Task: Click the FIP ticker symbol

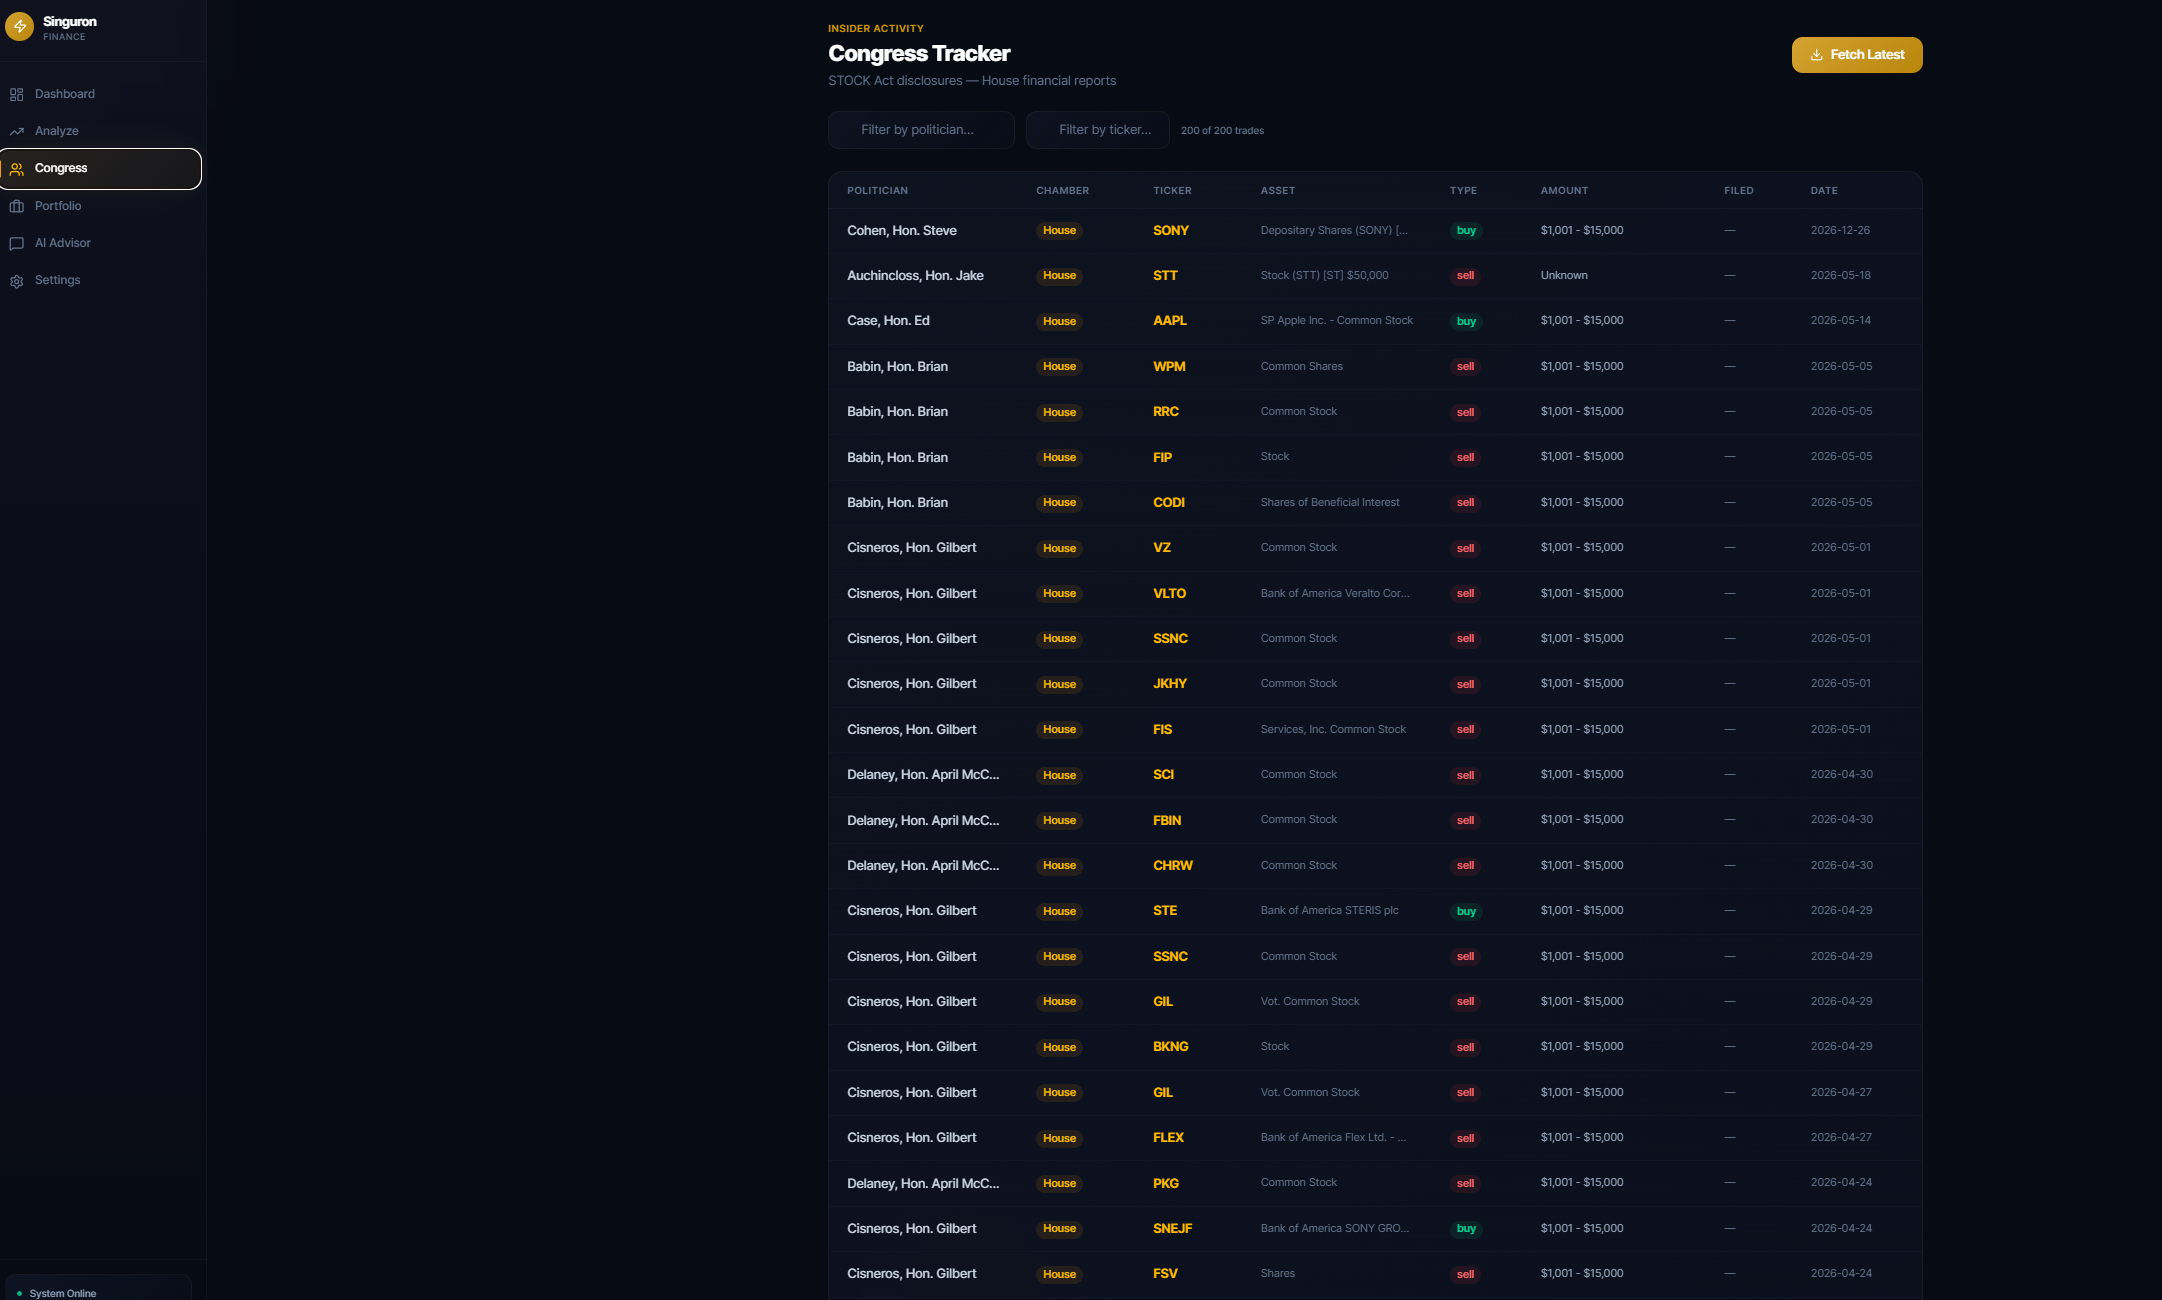Action: click(x=1162, y=457)
